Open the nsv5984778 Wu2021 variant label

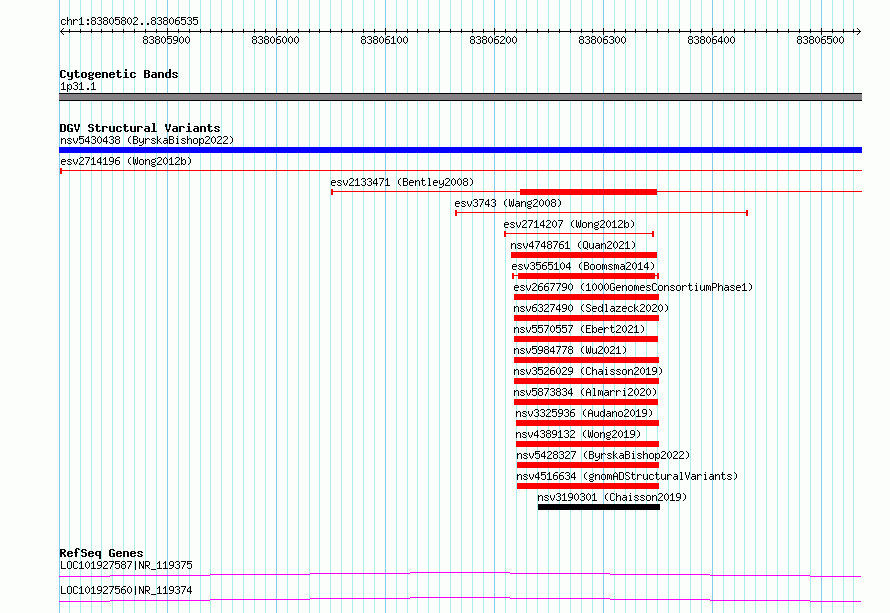pyautogui.click(x=570, y=350)
